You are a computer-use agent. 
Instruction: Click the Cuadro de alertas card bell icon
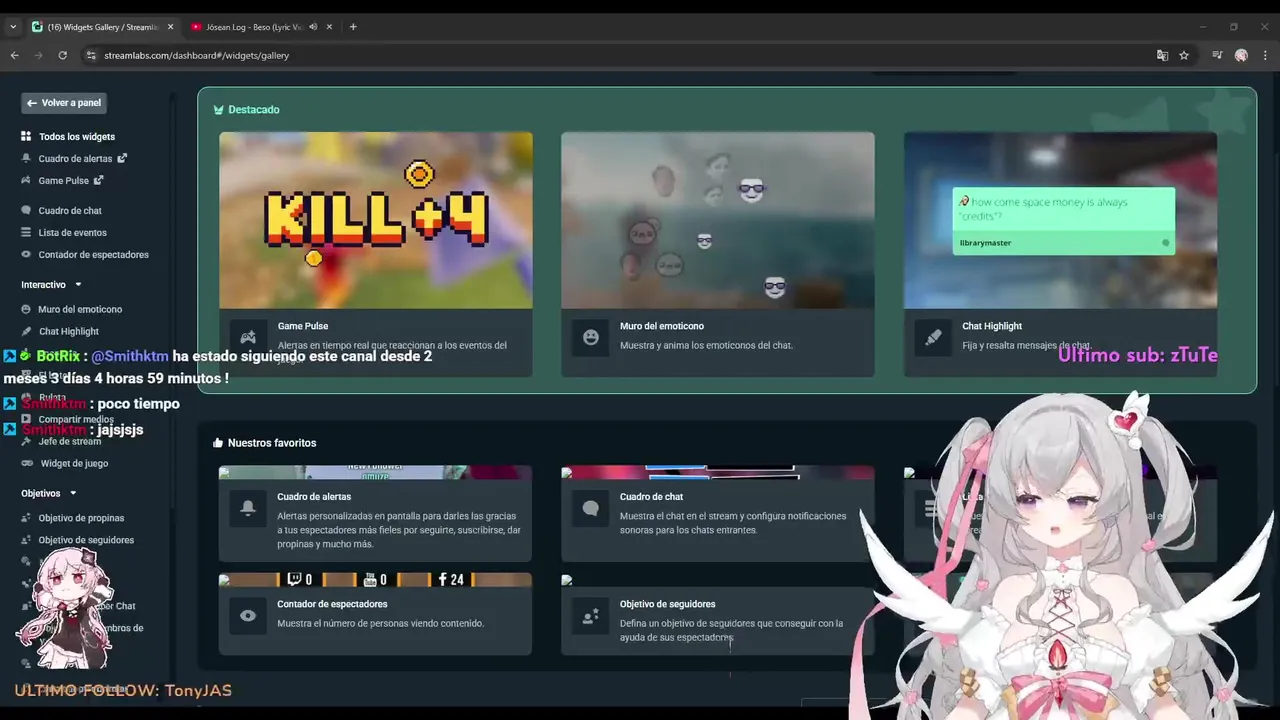pyautogui.click(x=248, y=508)
